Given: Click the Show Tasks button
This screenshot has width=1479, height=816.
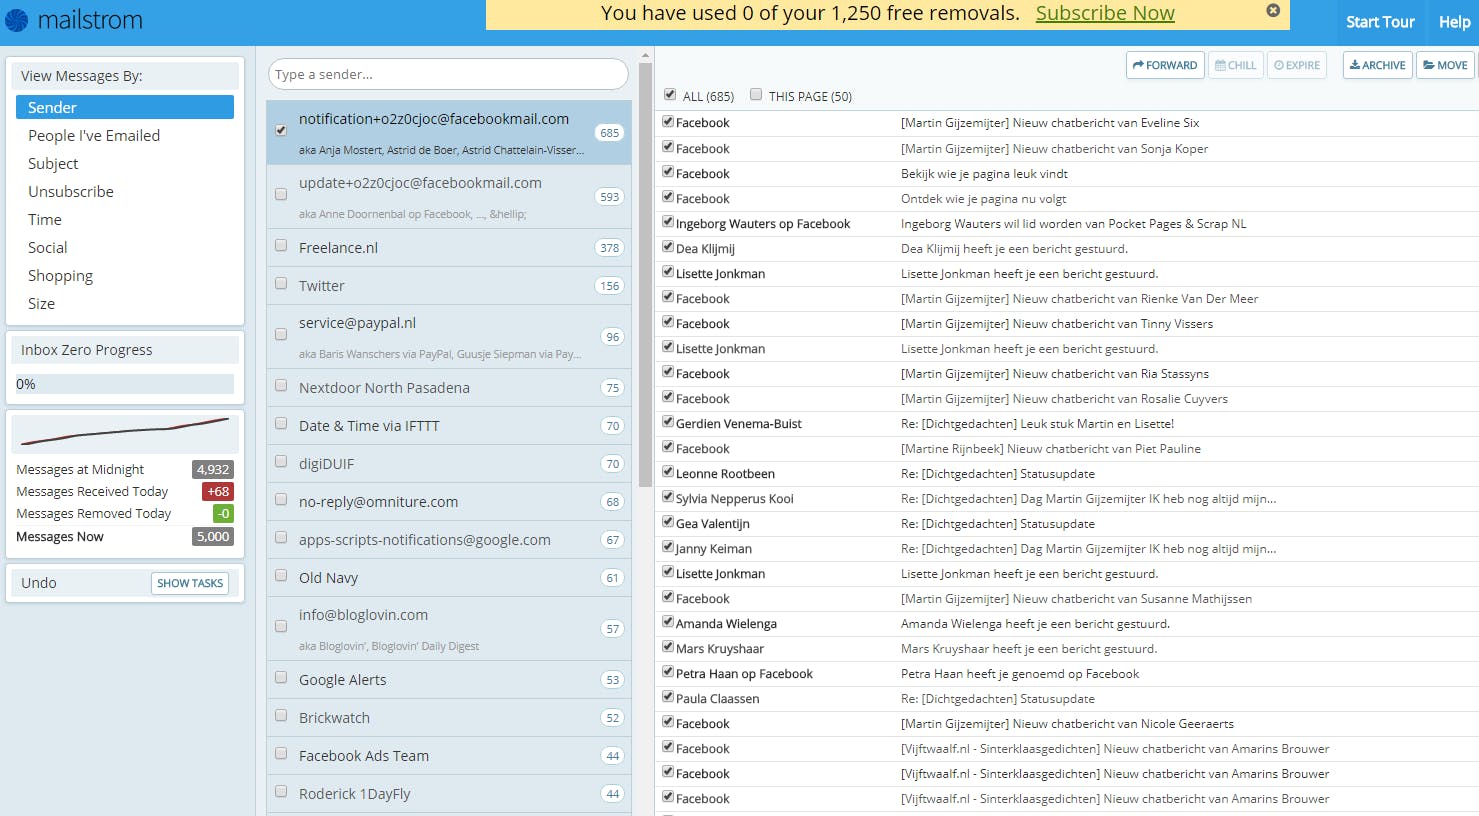Looking at the screenshot, I should point(190,583).
